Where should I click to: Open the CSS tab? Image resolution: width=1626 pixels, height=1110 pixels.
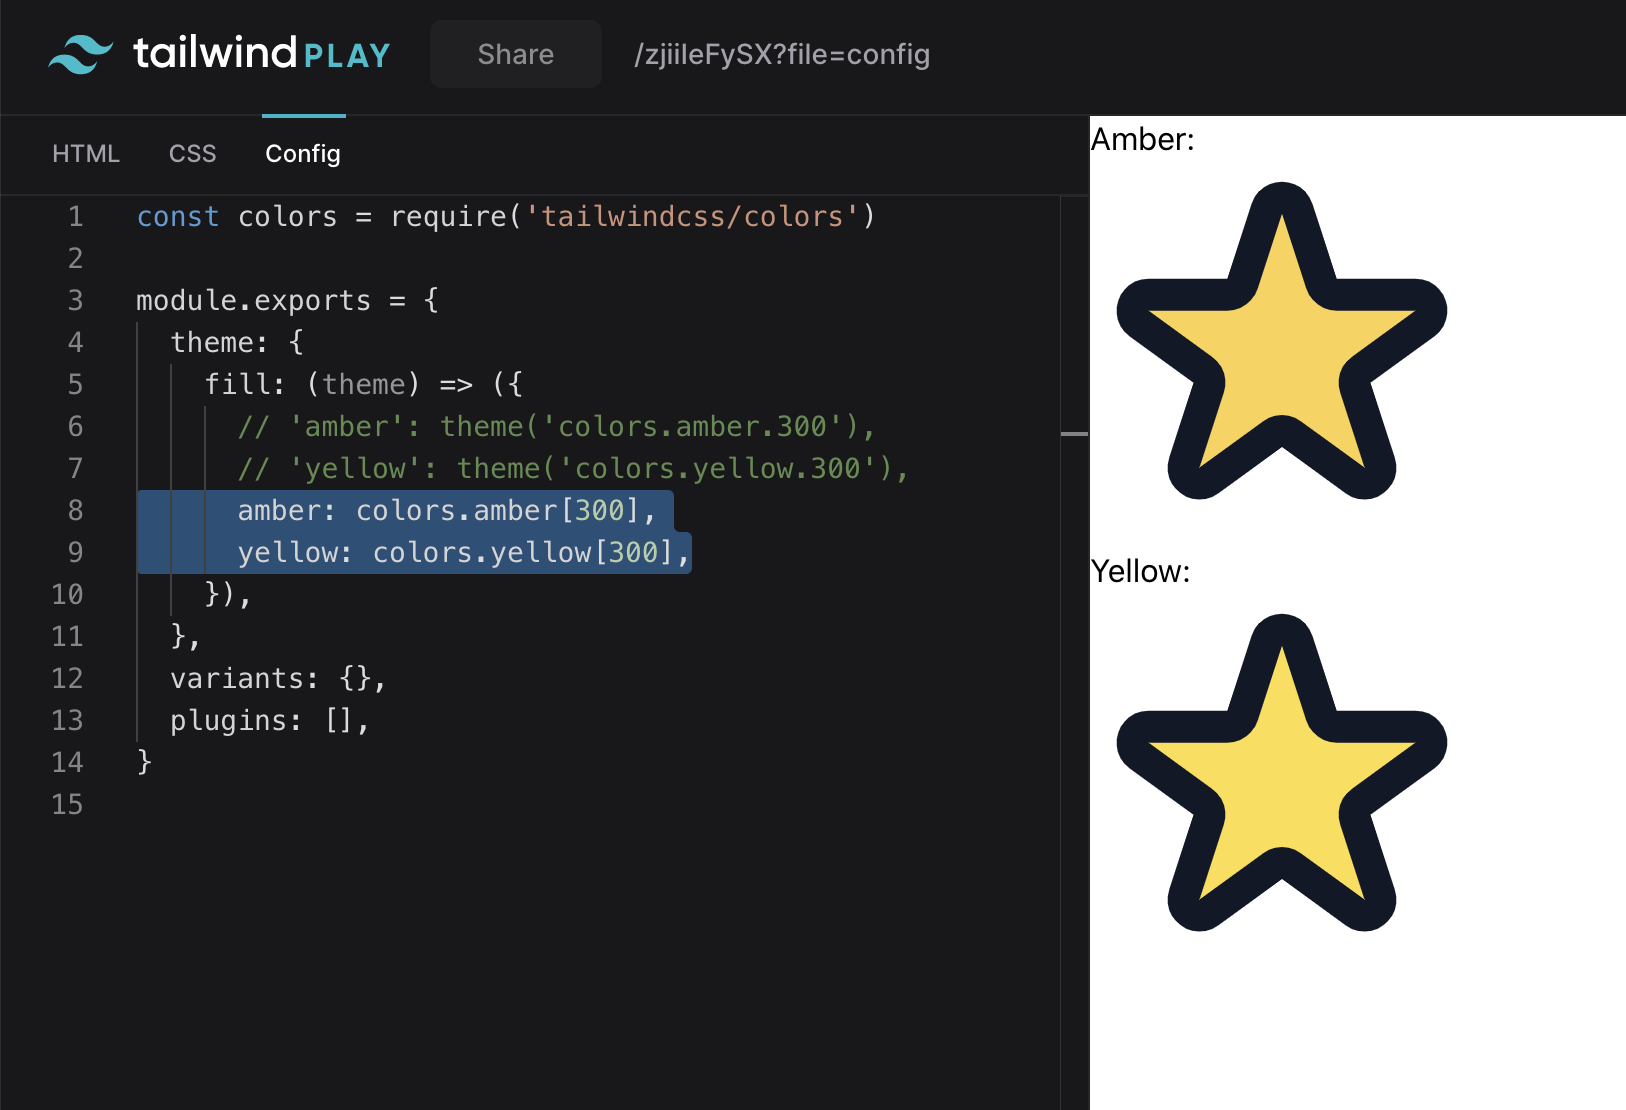[x=192, y=153]
